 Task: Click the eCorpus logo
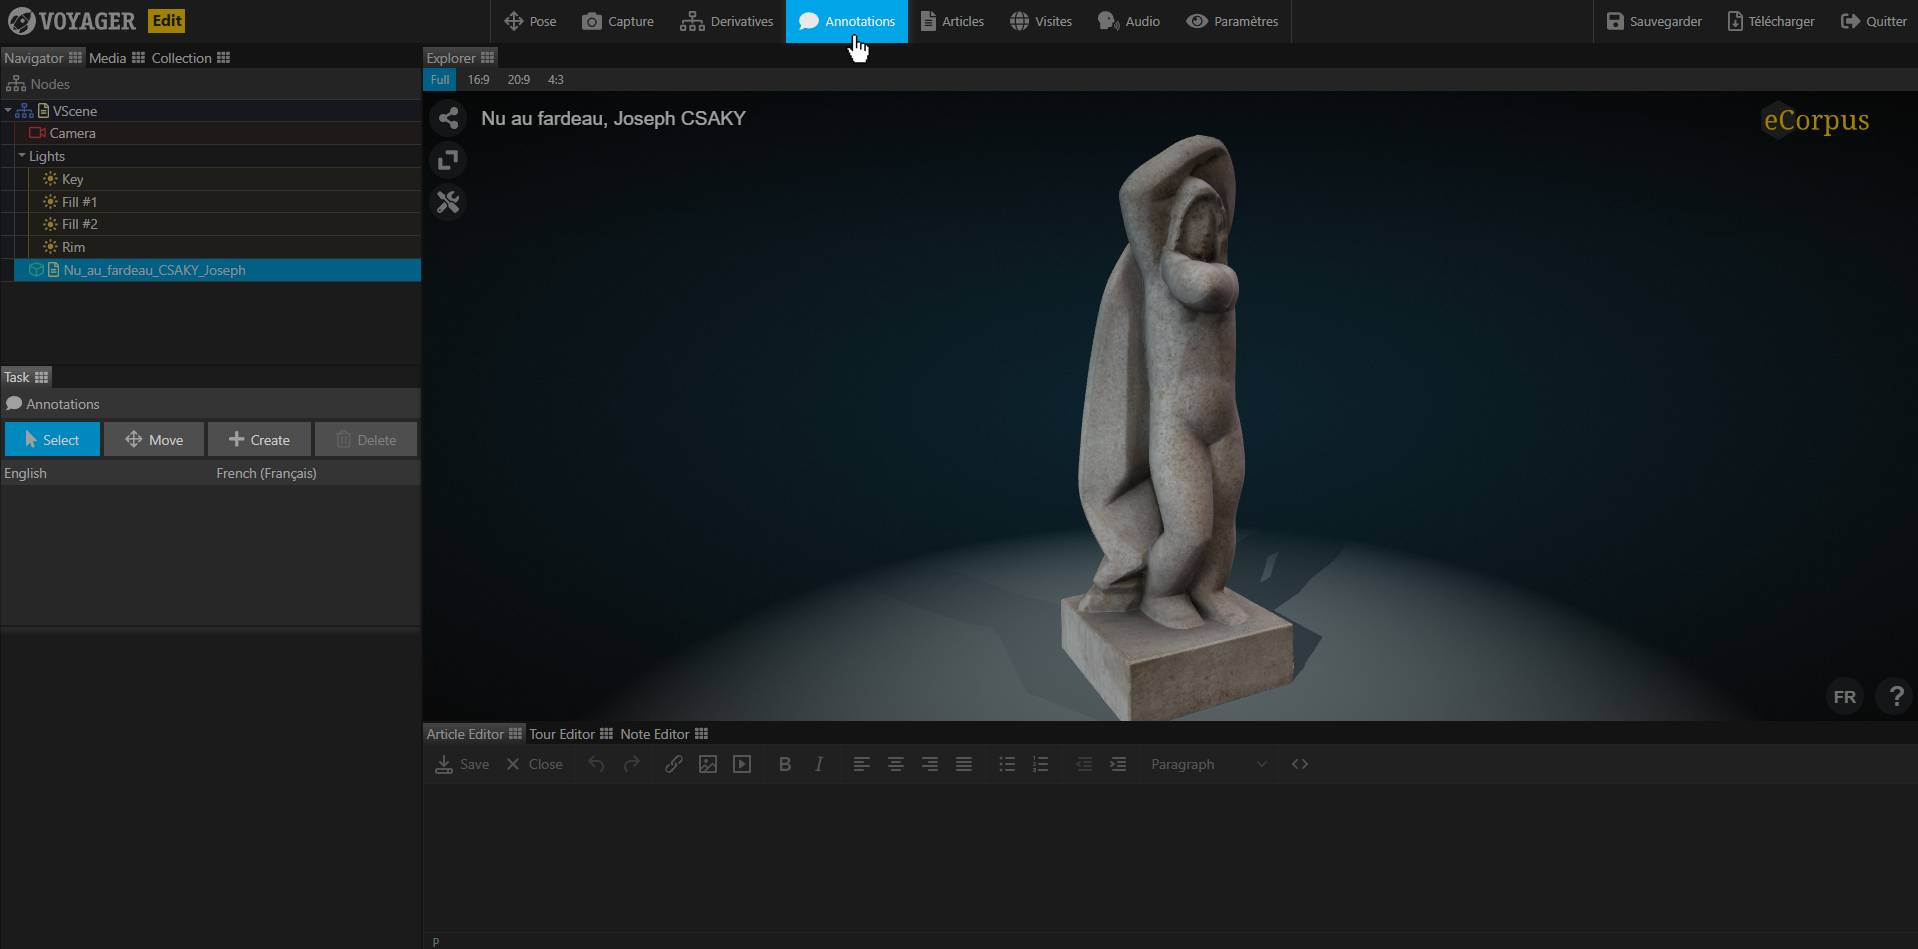tap(1815, 120)
